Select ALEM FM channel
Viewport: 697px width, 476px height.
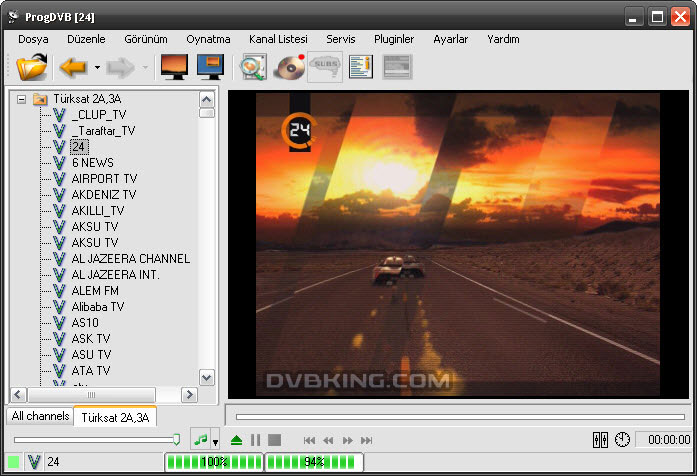pos(95,291)
